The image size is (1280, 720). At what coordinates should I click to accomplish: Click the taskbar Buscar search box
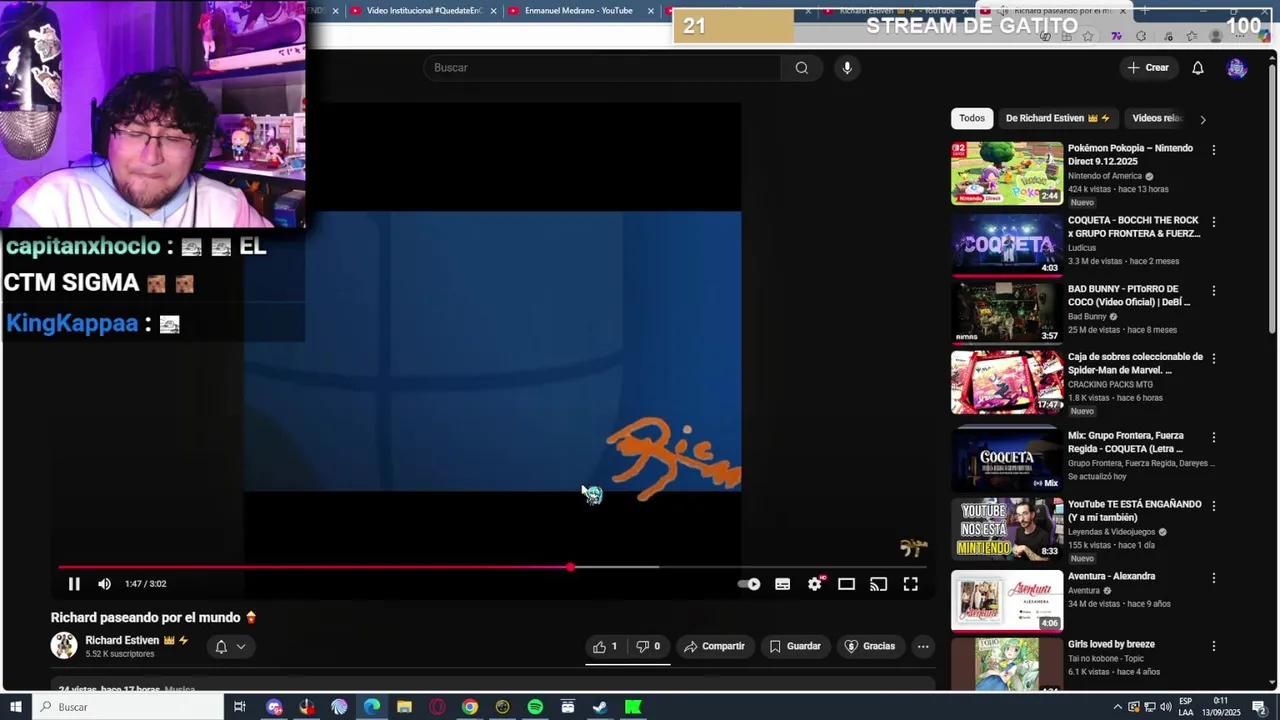[x=128, y=707]
